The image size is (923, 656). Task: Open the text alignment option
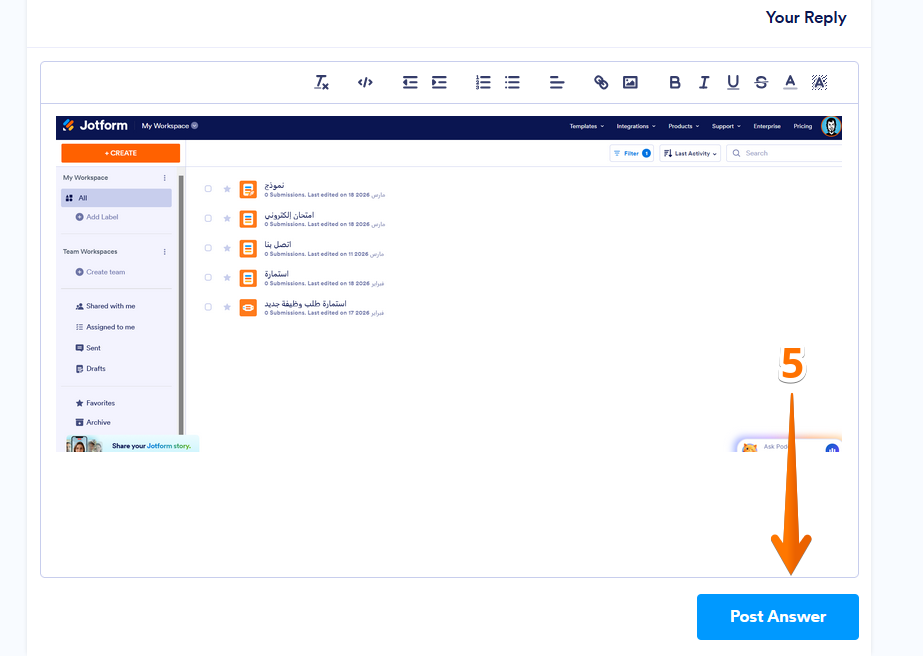click(x=557, y=82)
